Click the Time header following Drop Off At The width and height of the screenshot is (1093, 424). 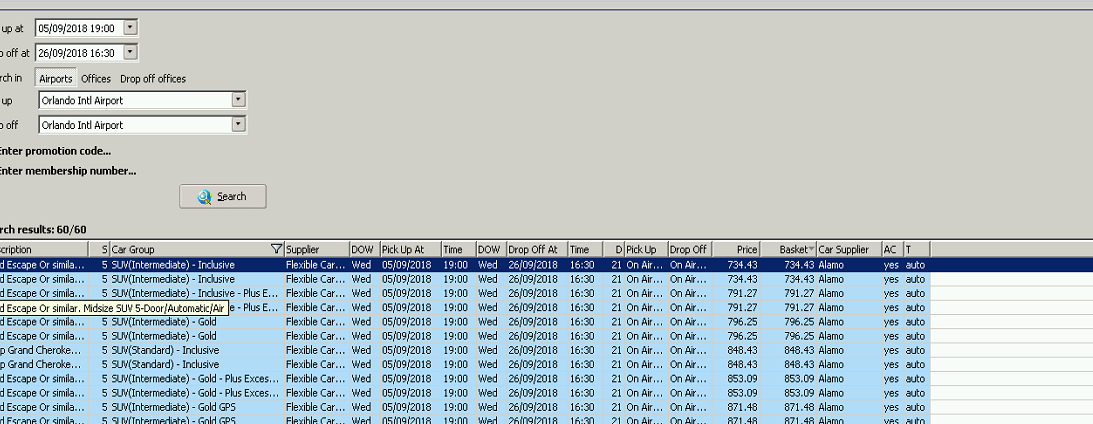(585, 249)
